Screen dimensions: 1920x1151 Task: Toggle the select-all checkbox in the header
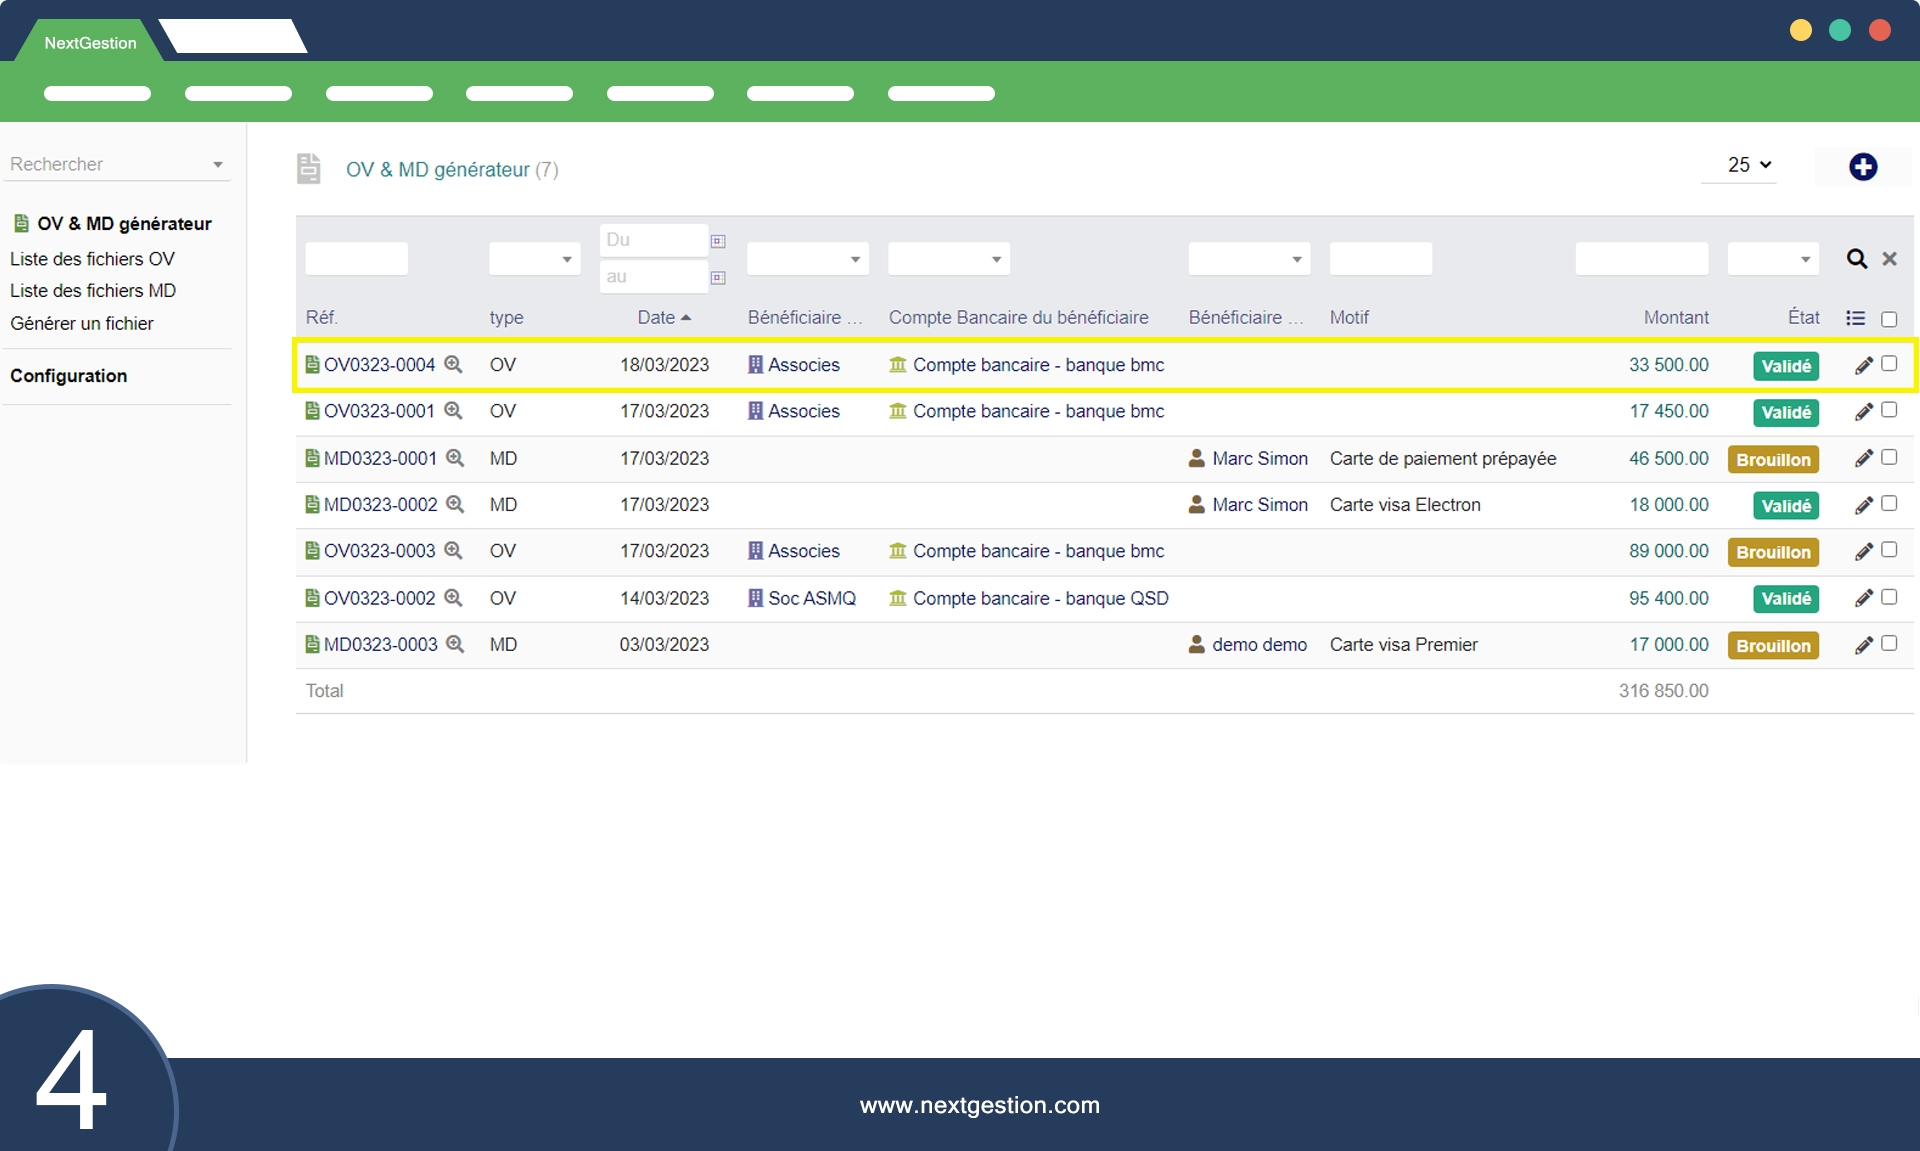(x=1889, y=319)
